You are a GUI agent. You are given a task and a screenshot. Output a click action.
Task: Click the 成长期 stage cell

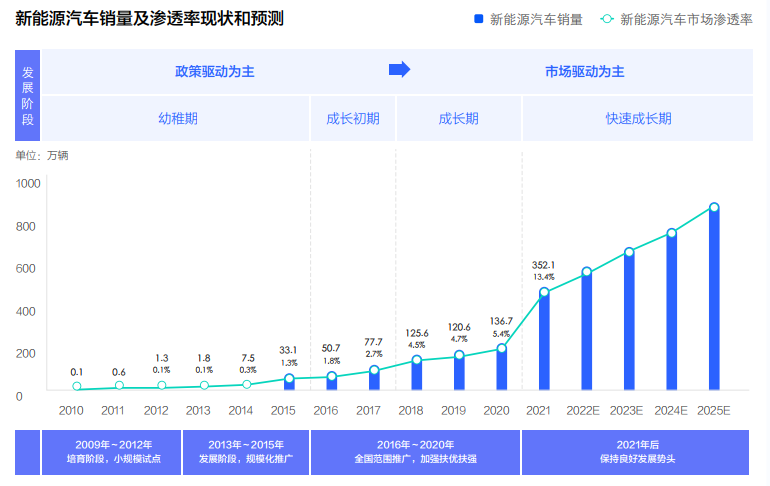coord(459,118)
